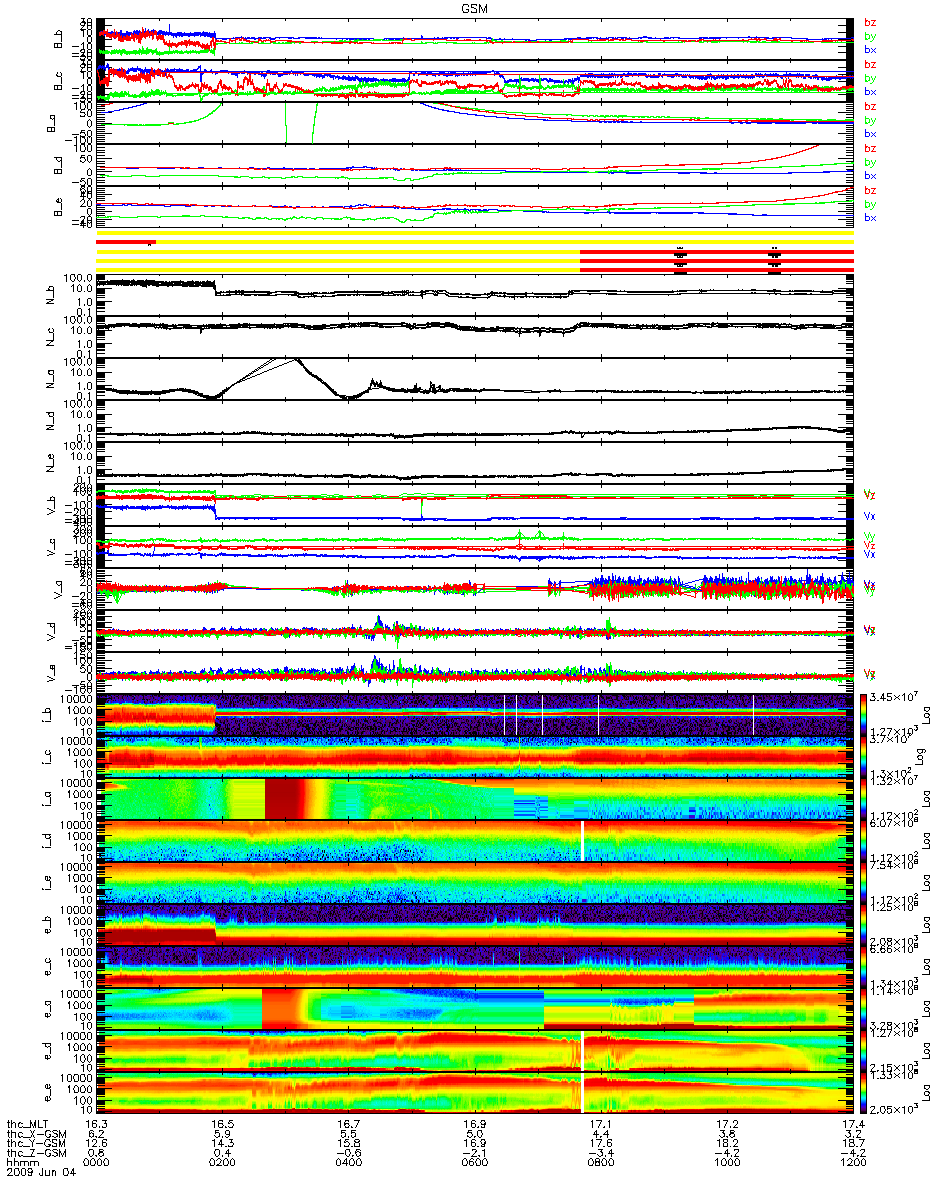Screen dimensions: 930x1200
Task: Click the X-GSM value 6.2
Action: pos(97,1134)
